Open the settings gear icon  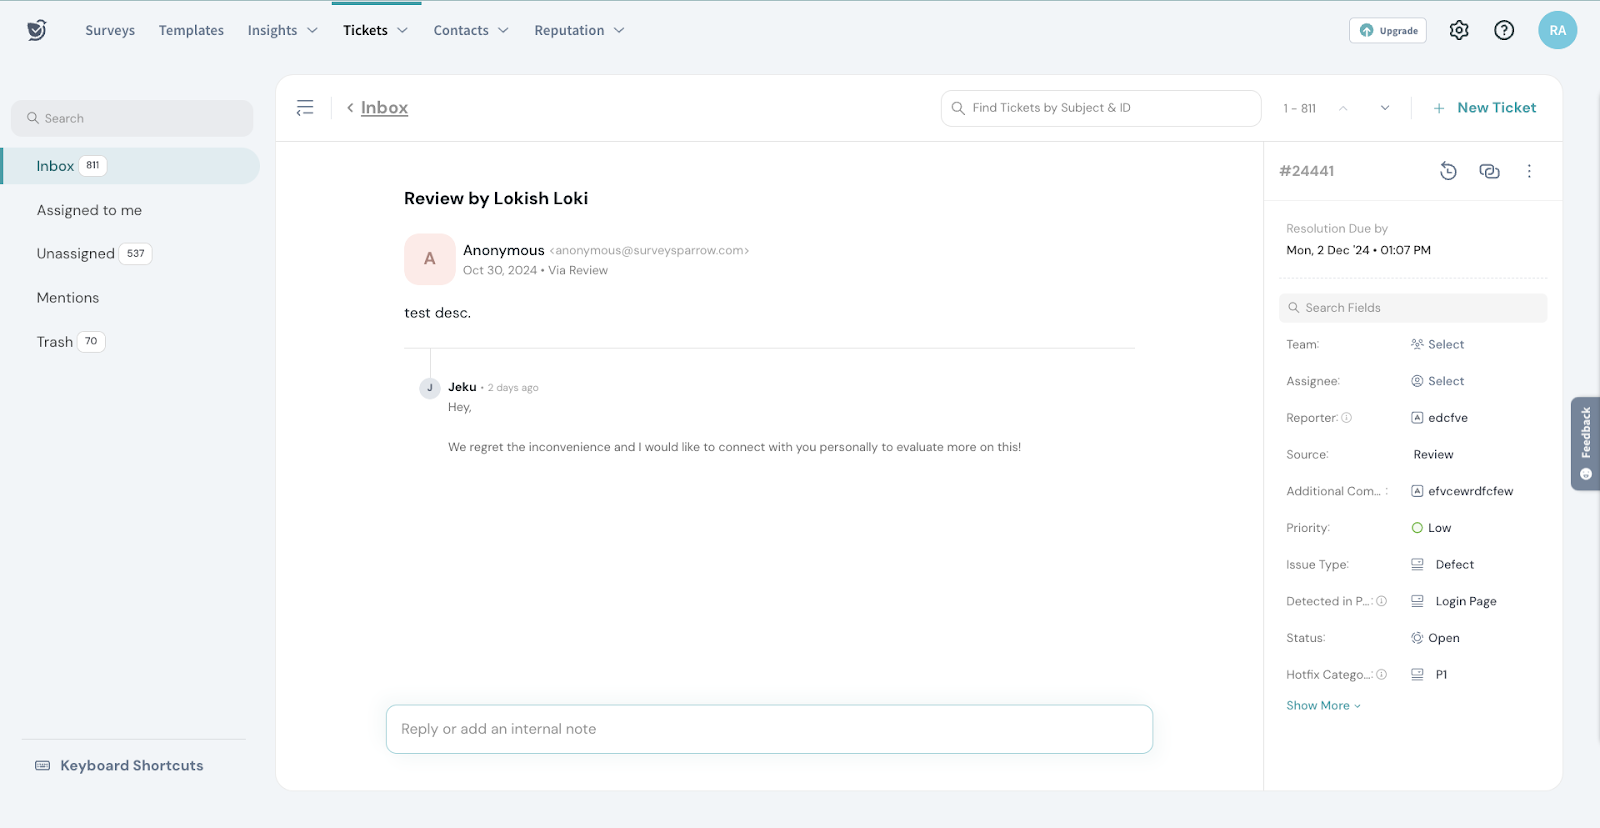pos(1459,30)
